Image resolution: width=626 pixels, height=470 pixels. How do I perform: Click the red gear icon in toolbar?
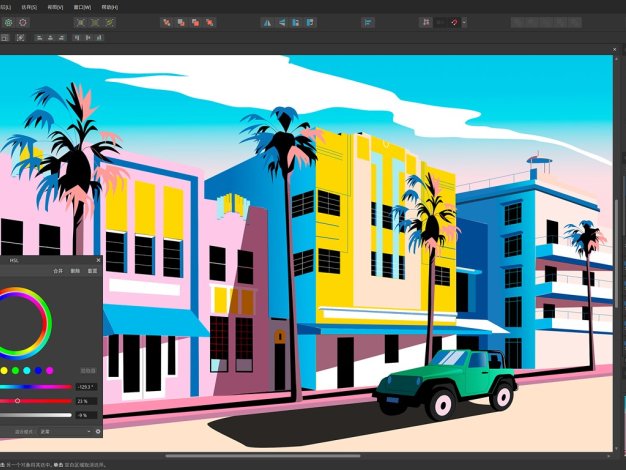click(23, 23)
